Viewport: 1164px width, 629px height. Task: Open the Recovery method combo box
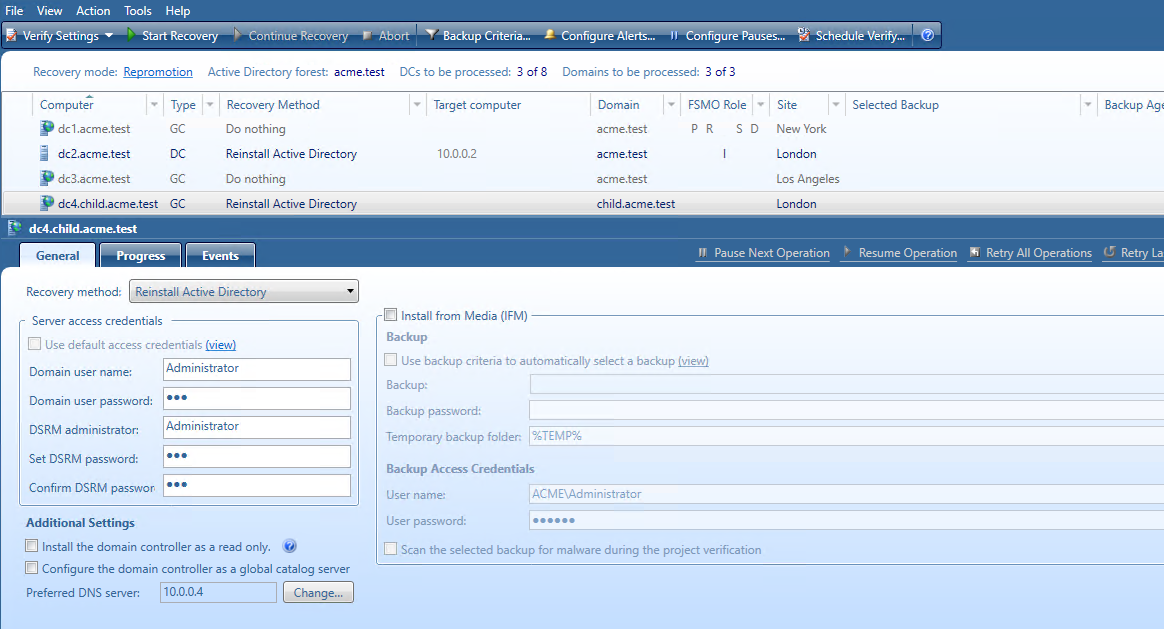coord(243,291)
